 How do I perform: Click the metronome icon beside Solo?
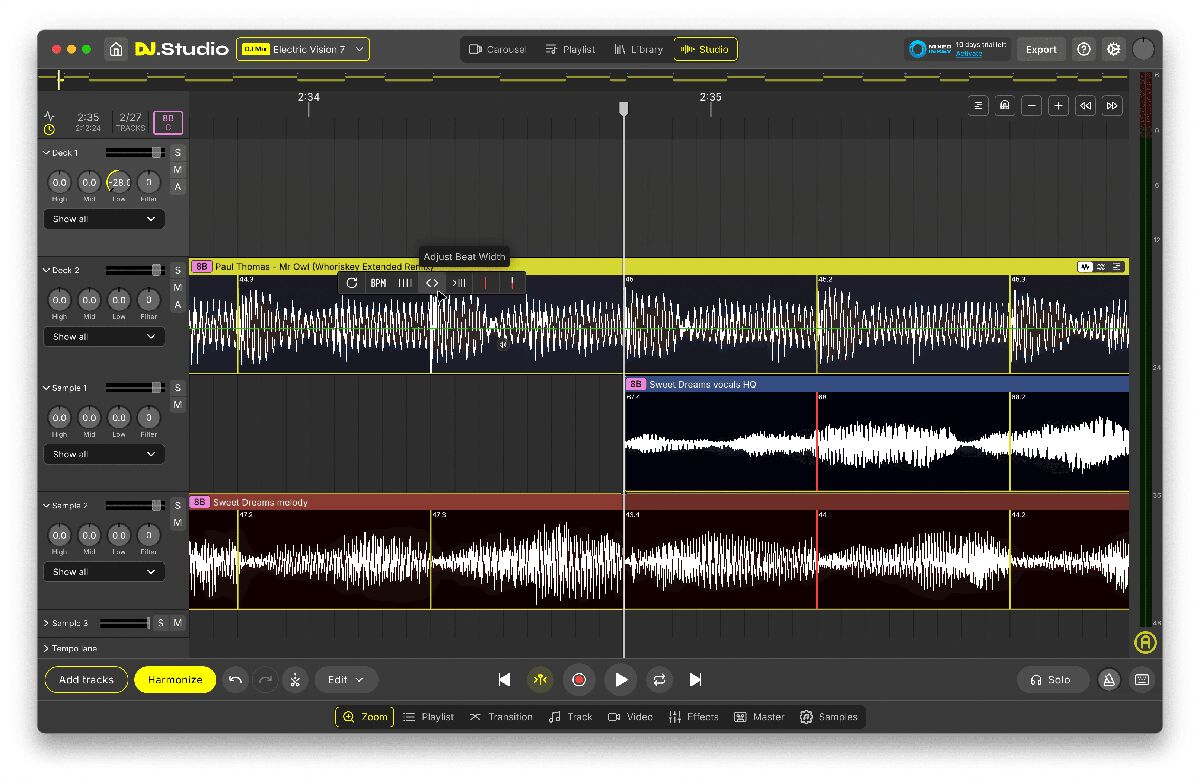coord(1109,680)
